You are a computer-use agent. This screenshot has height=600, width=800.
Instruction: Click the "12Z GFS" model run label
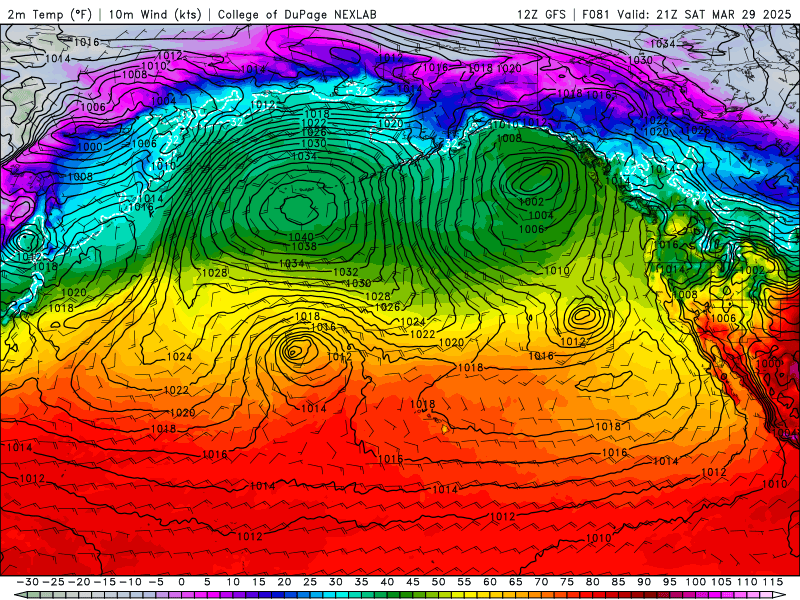541,14
